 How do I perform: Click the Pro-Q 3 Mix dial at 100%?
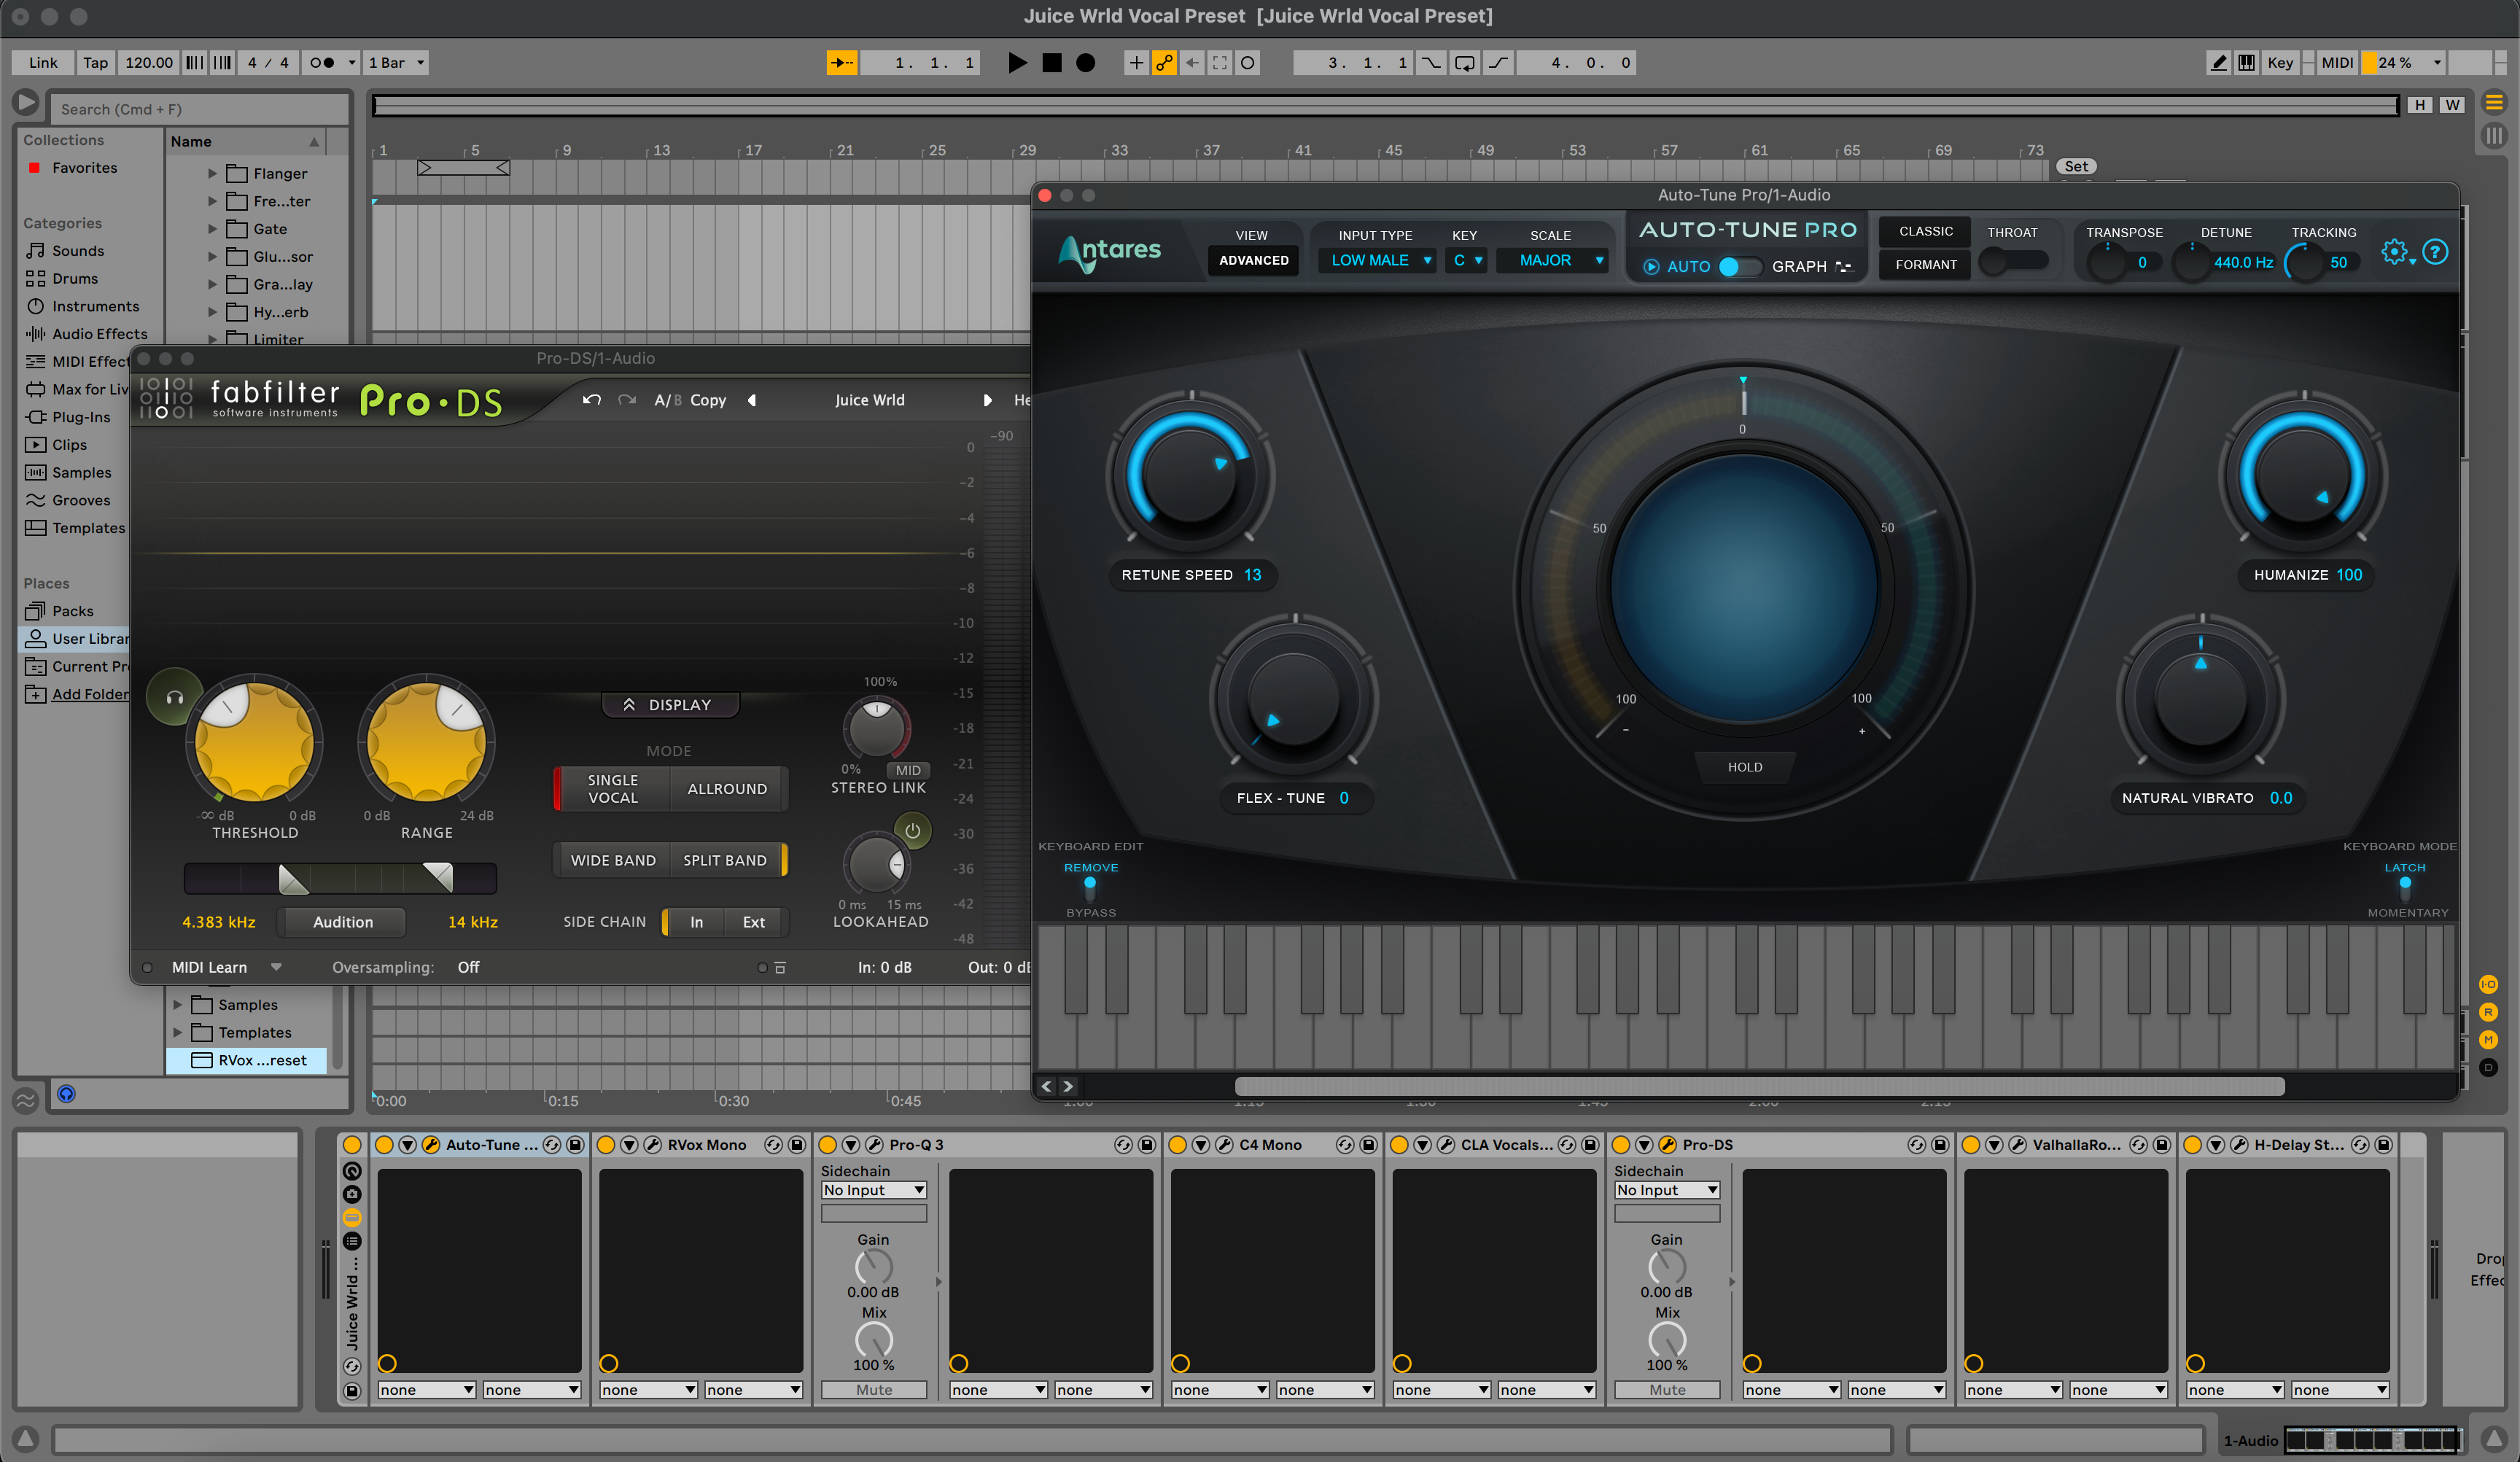(873, 1340)
